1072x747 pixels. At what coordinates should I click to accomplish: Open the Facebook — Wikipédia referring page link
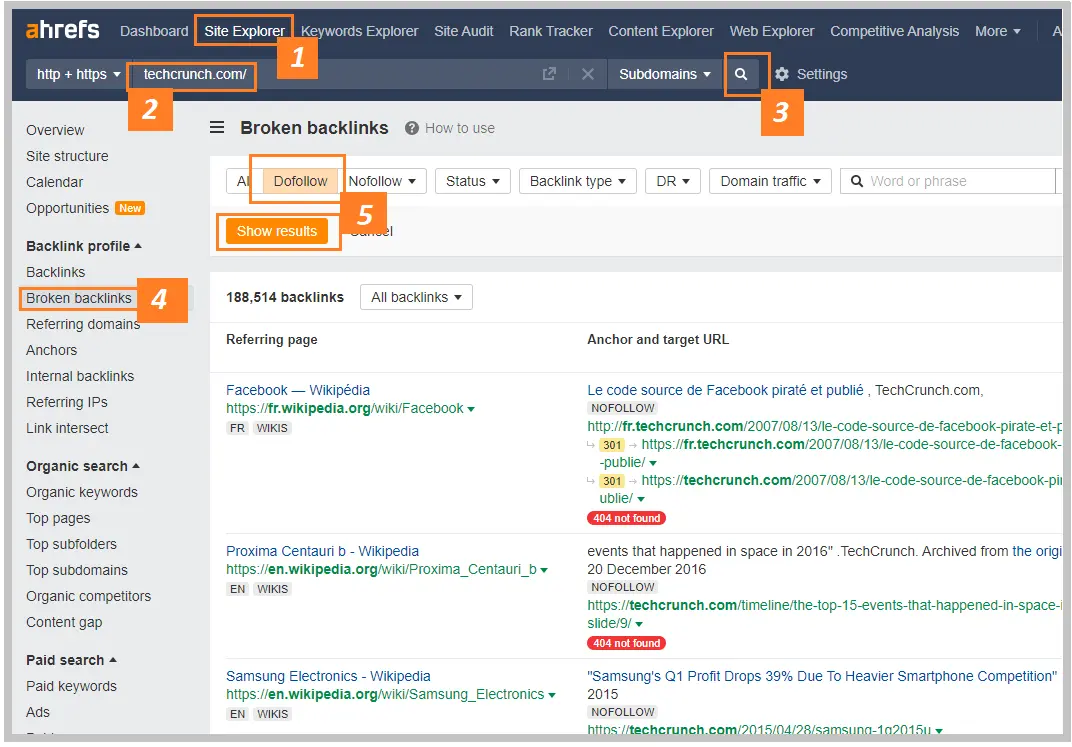point(297,390)
